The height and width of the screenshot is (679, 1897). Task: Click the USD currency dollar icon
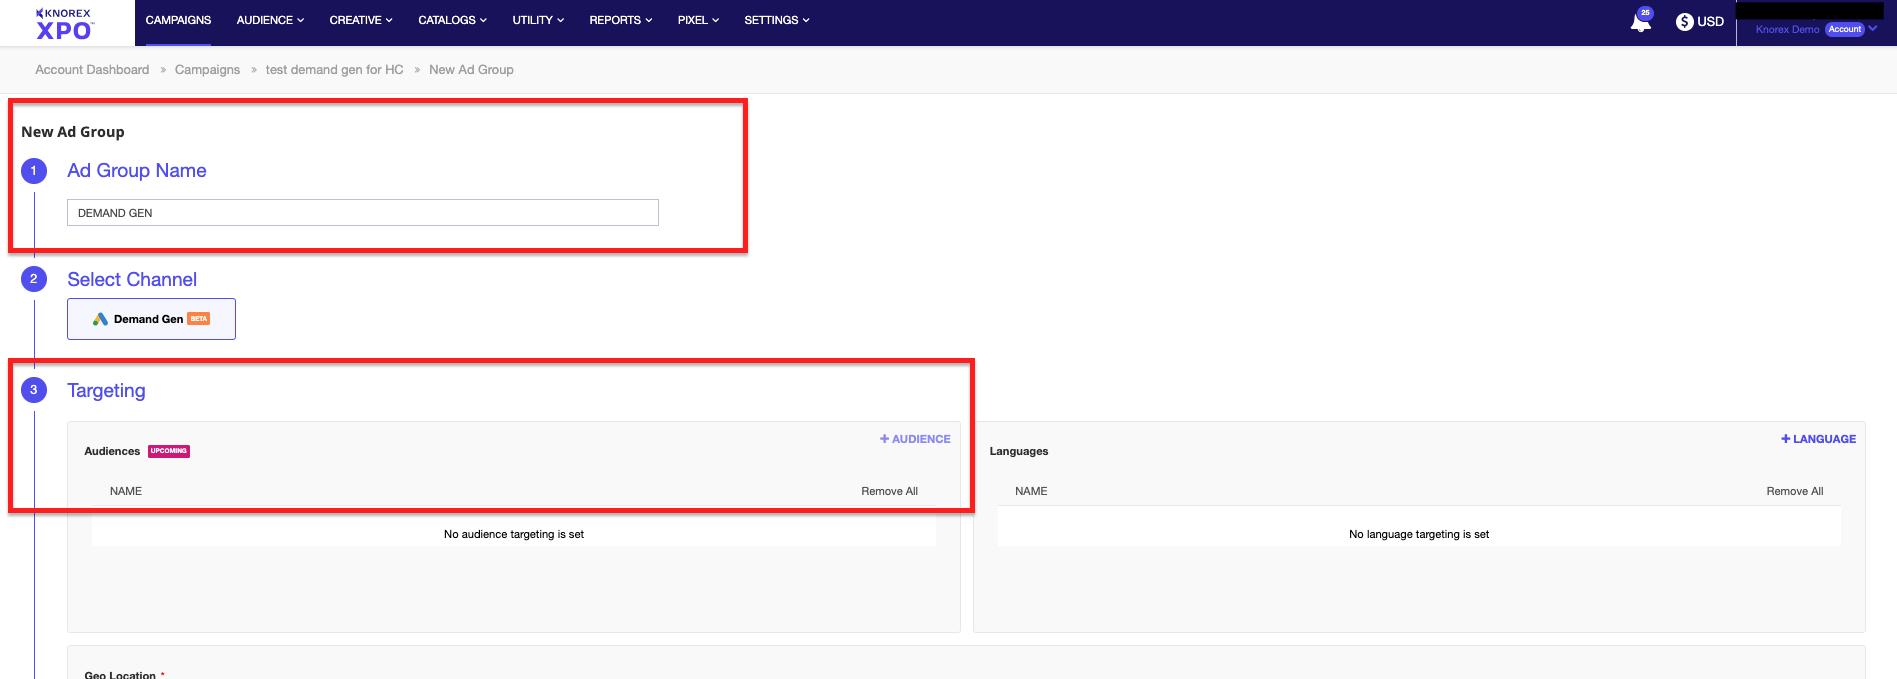[1684, 22]
